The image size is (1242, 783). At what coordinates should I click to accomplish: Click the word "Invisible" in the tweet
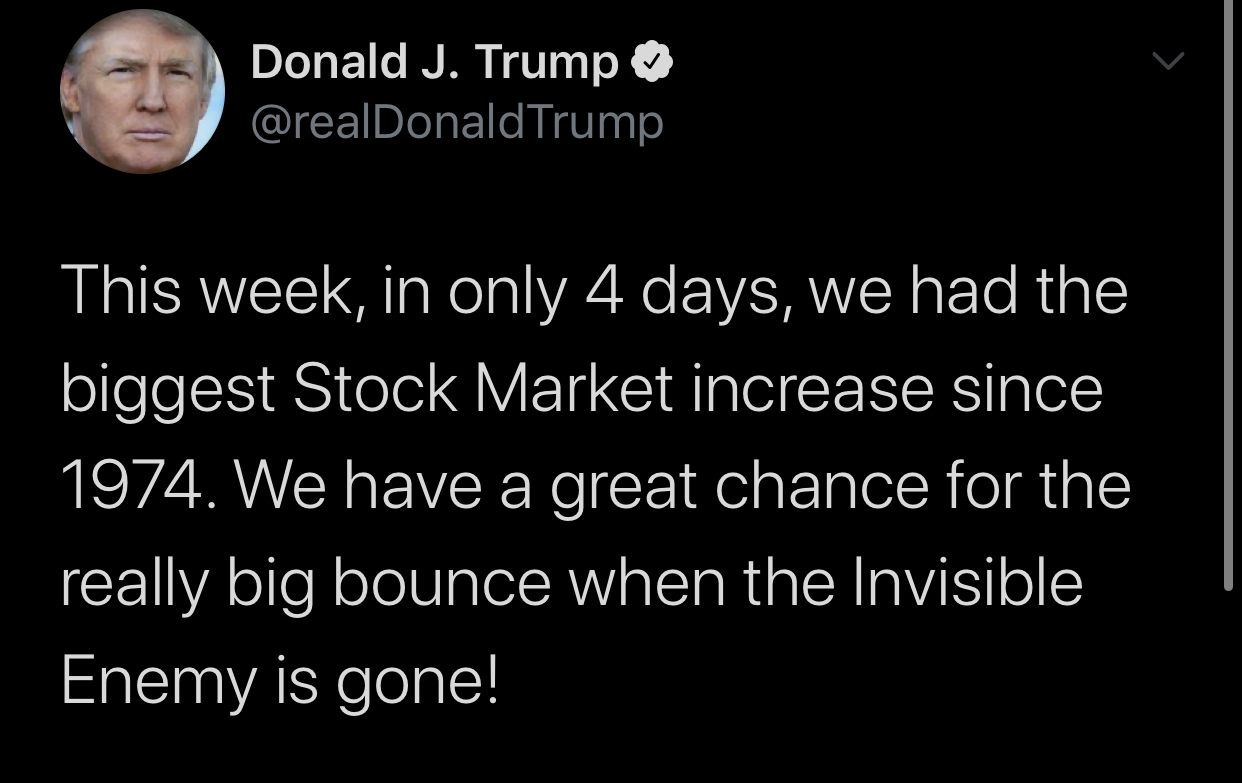click(967, 584)
